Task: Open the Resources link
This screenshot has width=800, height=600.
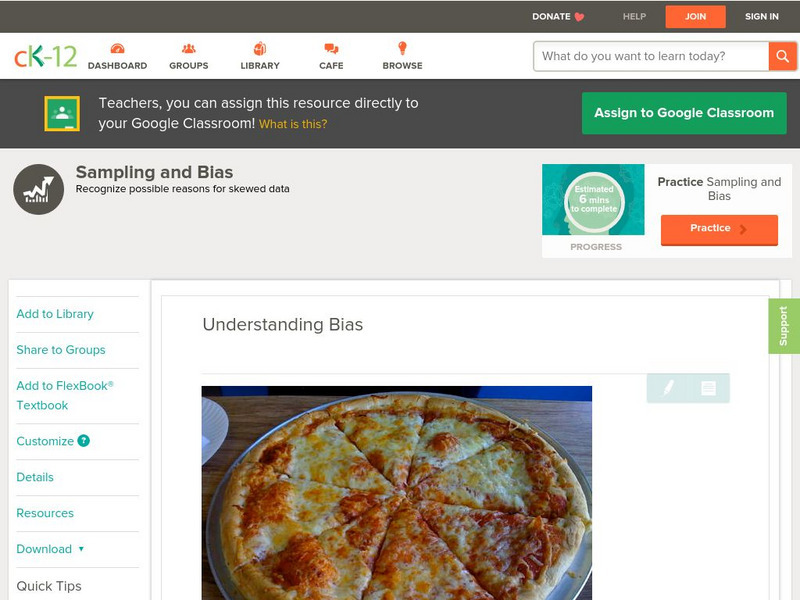Action: click(45, 513)
